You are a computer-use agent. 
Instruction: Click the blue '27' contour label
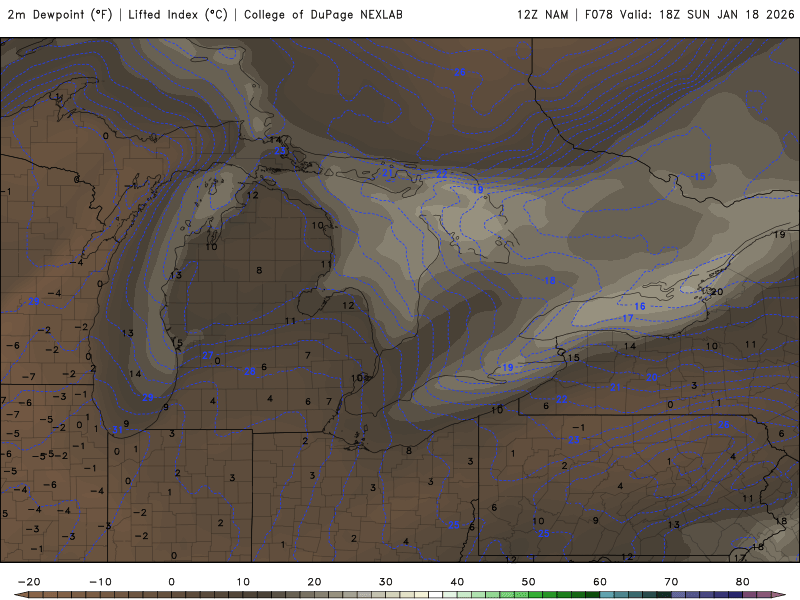click(x=207, y=355)
